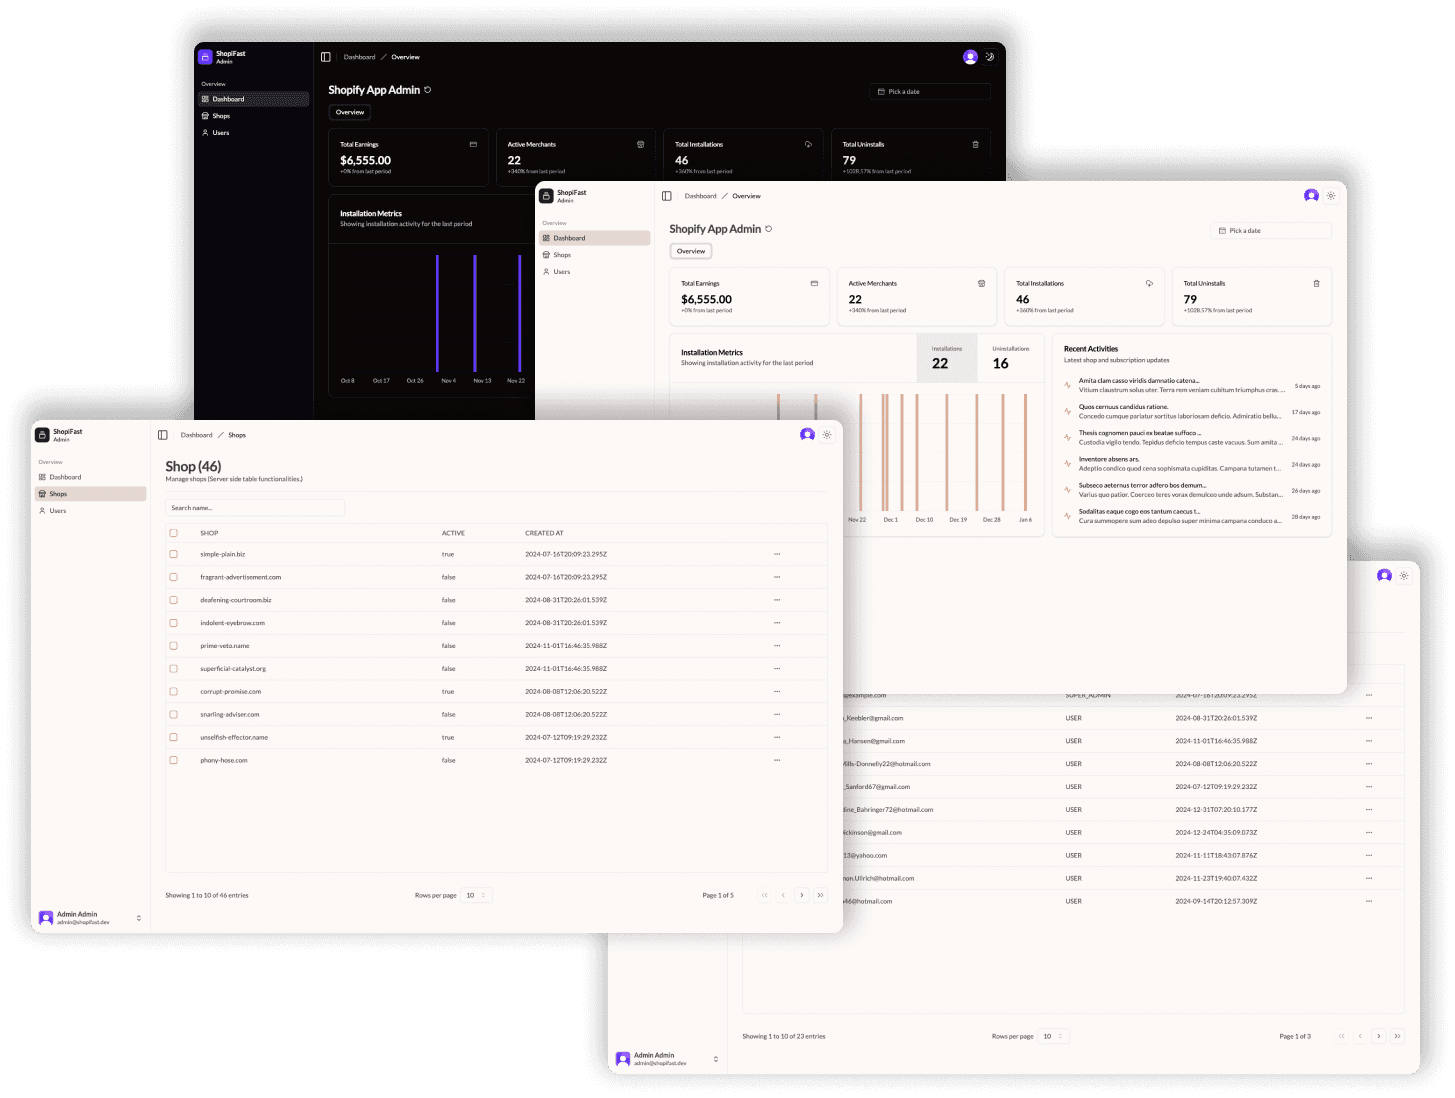
Task: Select all shops with header checkbox
Action: [x=174, y=533]
